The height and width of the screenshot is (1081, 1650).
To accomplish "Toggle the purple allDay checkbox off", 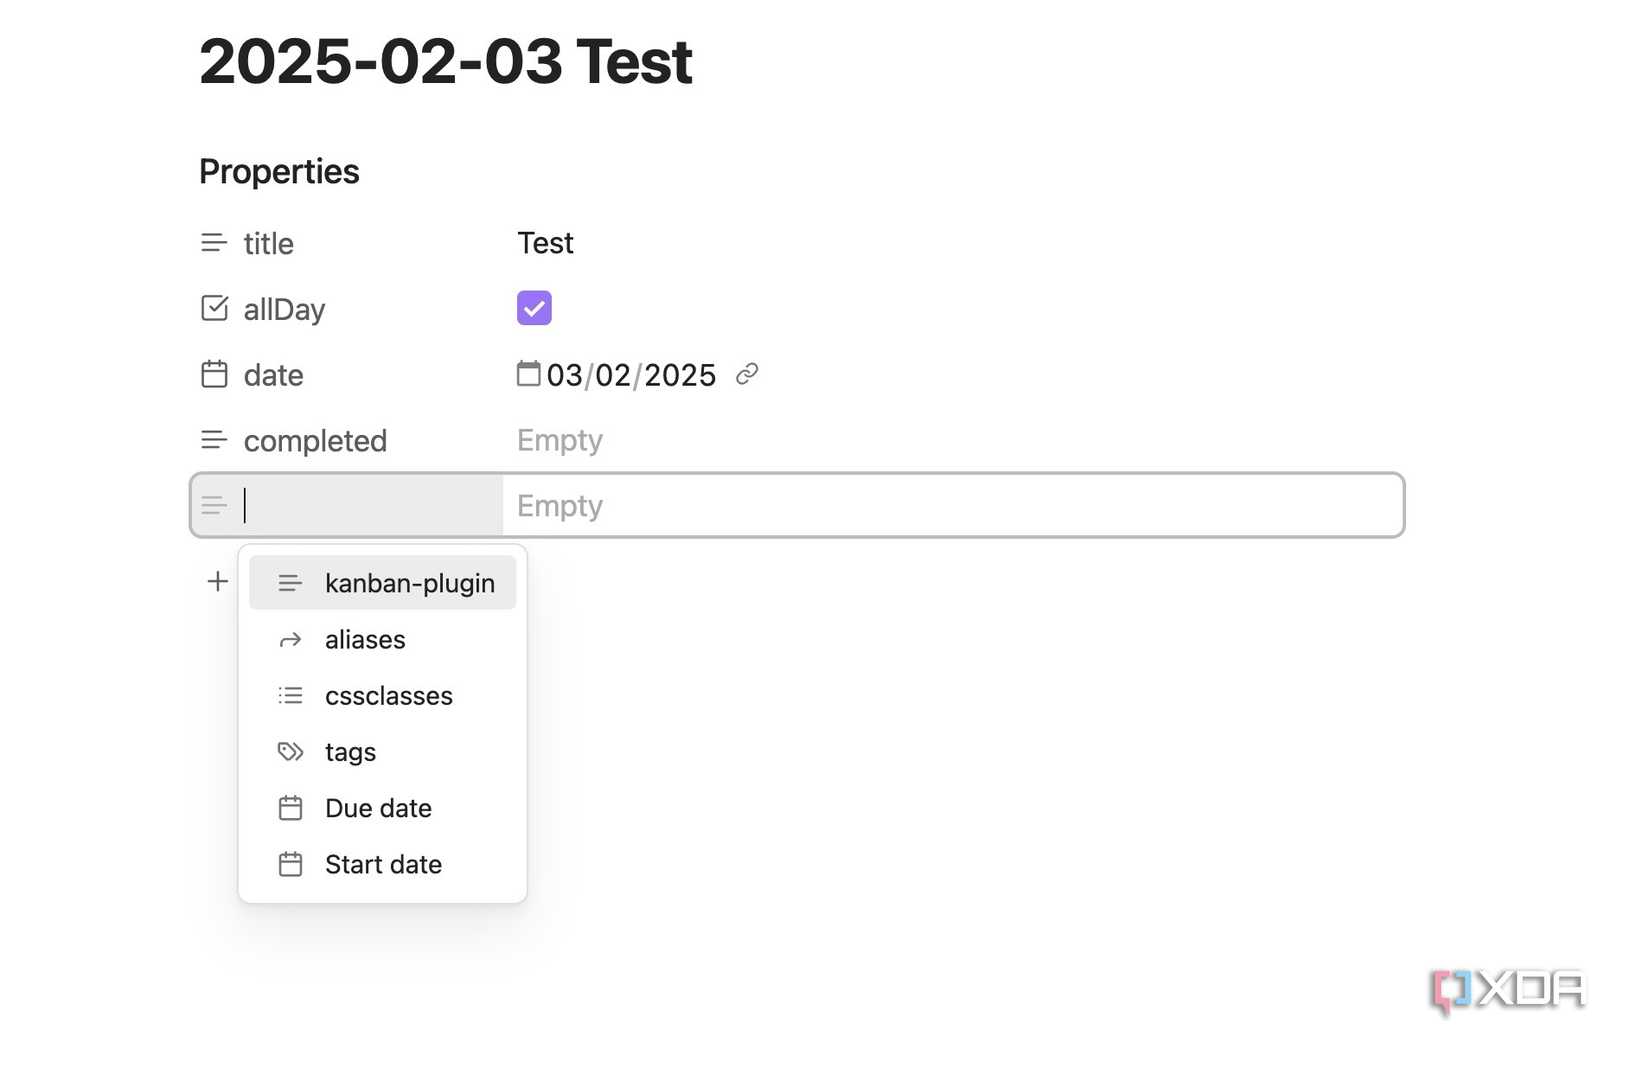I will click(534, 308).
